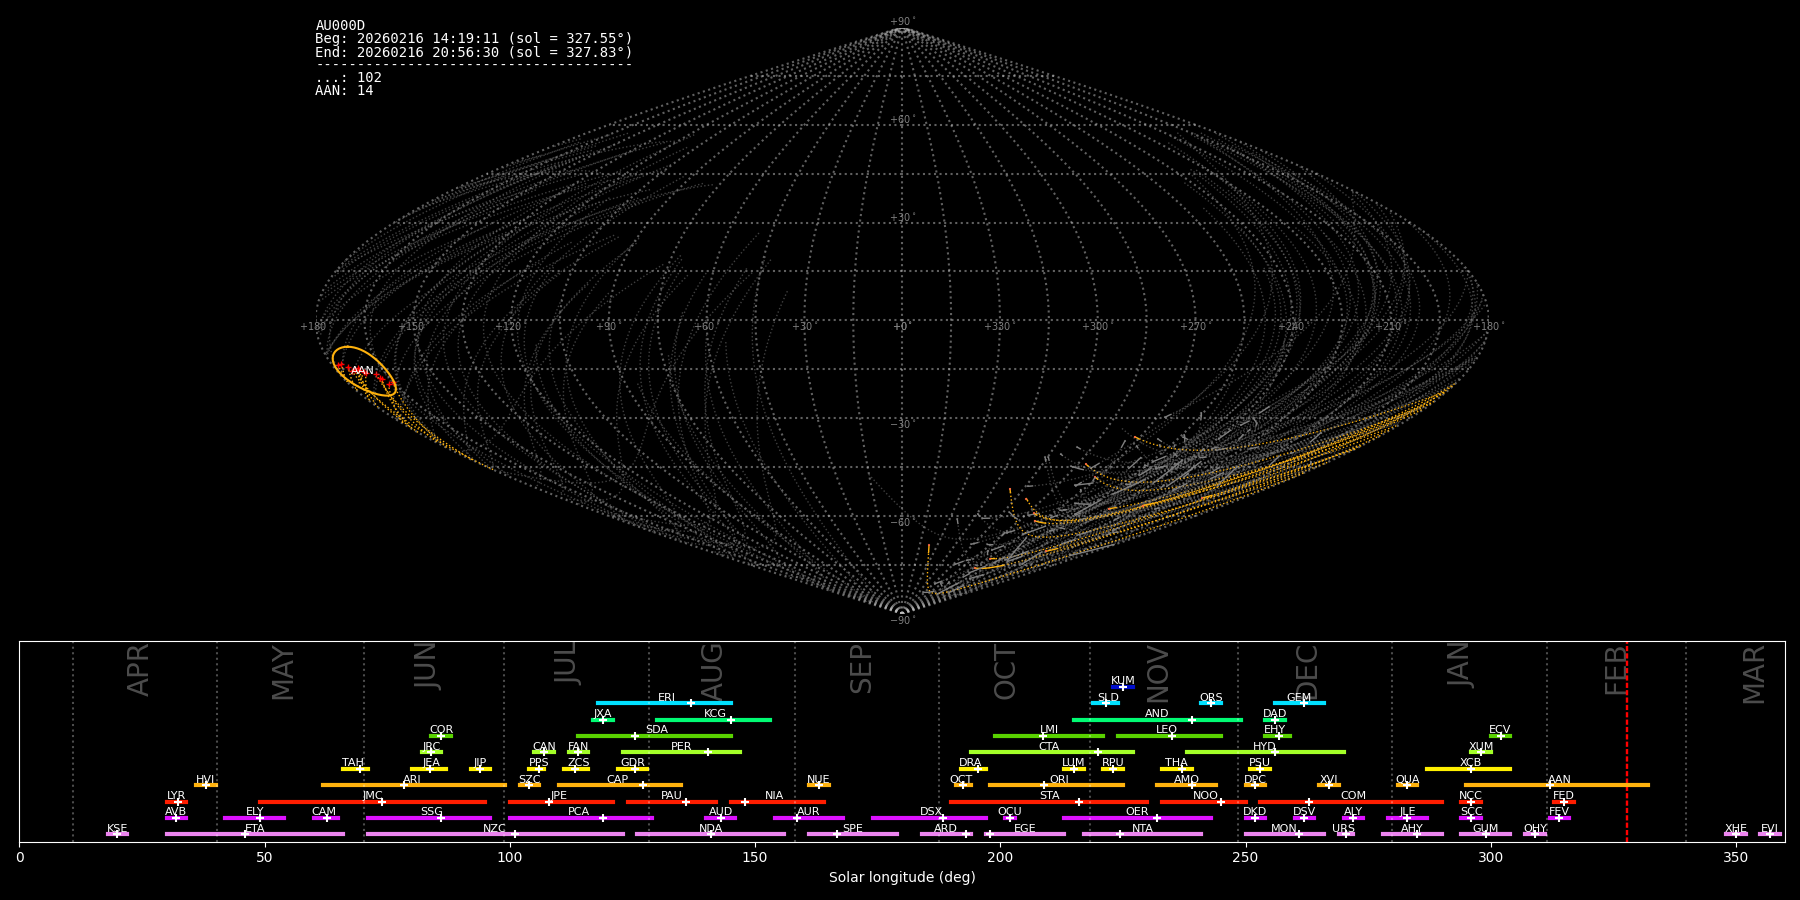Click the purple SSG activity bar

tap(429, 818)
